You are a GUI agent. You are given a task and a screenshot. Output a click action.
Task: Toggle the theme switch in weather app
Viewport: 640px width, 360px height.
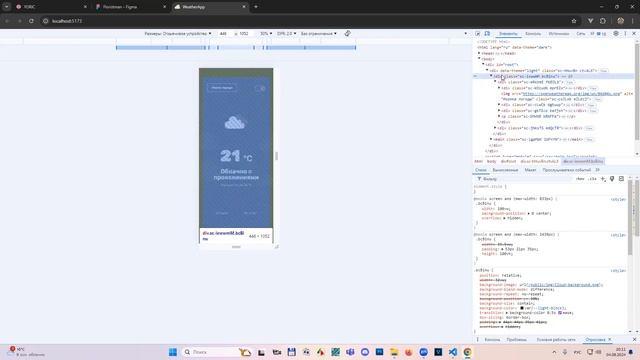click(x=260, y=88)
